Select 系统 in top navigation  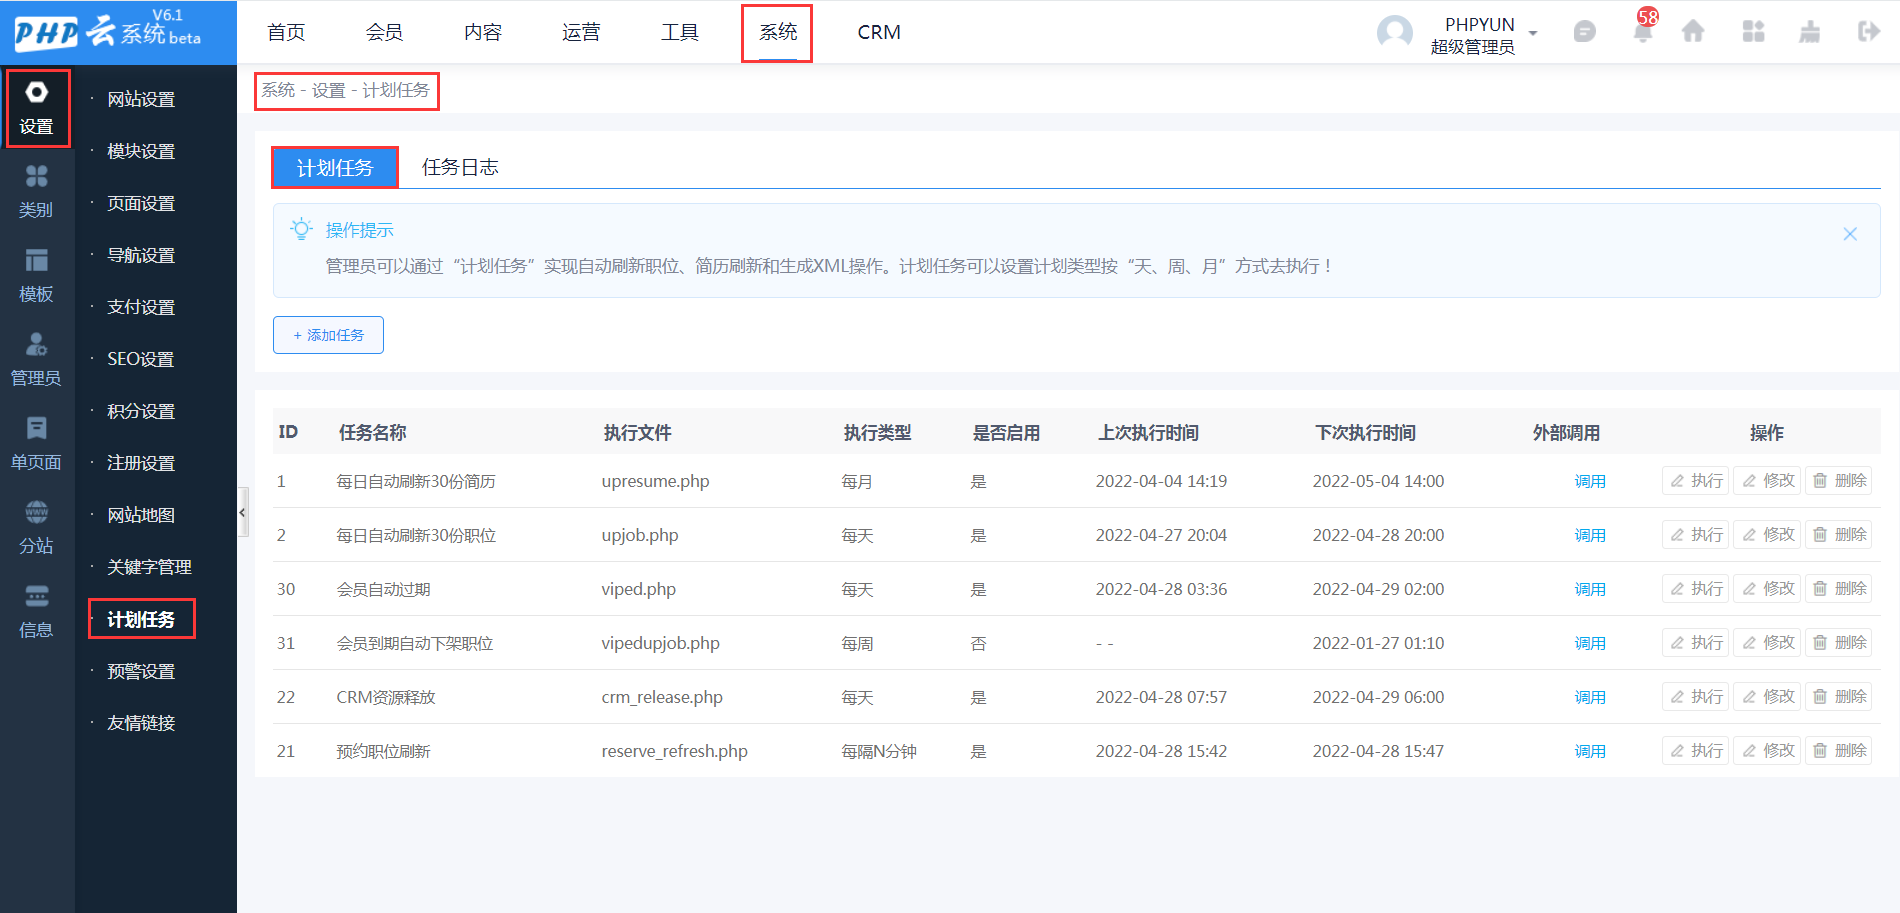pyautogui.click(x=778, y=32)
